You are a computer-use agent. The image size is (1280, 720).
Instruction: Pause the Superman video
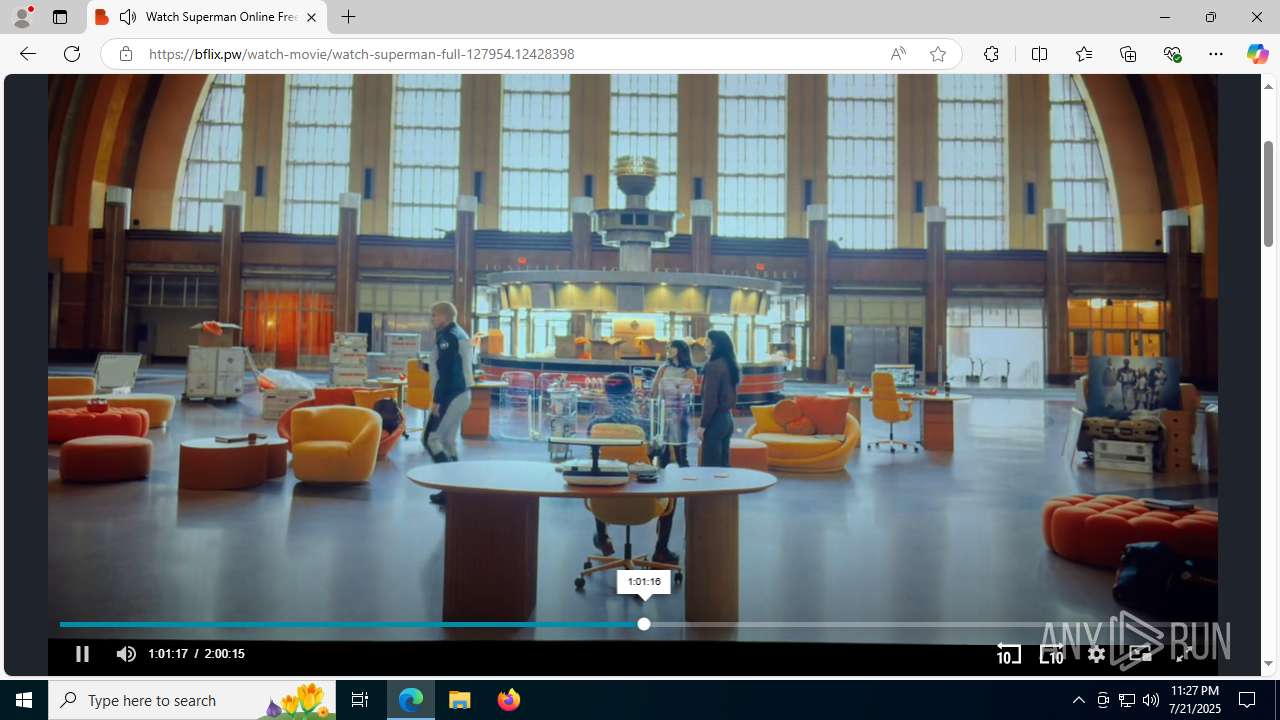[82, 654]
